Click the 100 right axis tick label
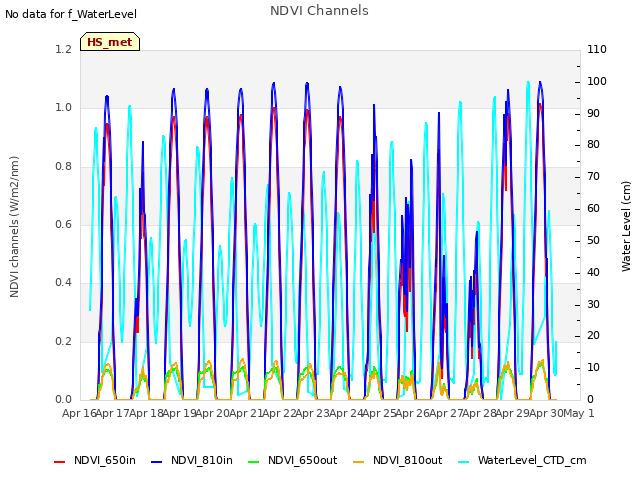The height and width of the screenshot is (480, 640). [597, 81]
